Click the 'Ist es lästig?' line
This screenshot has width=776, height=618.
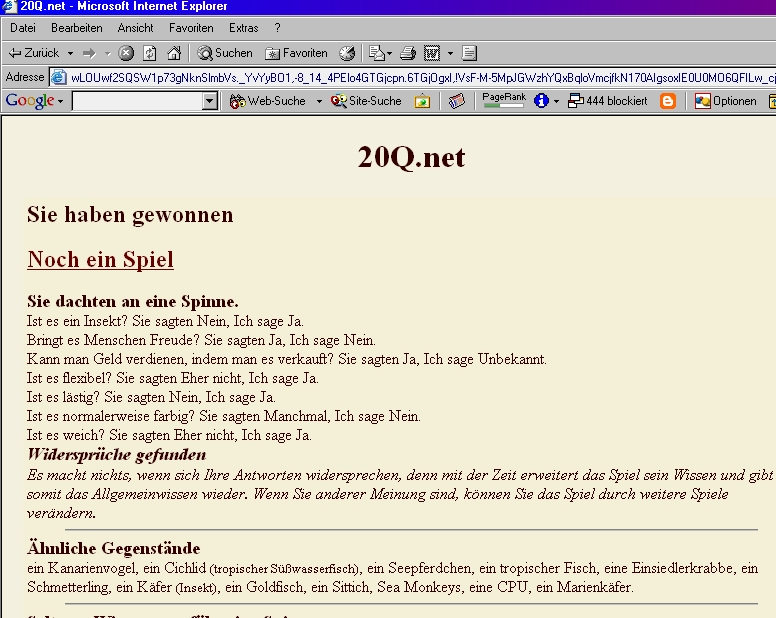151,397
